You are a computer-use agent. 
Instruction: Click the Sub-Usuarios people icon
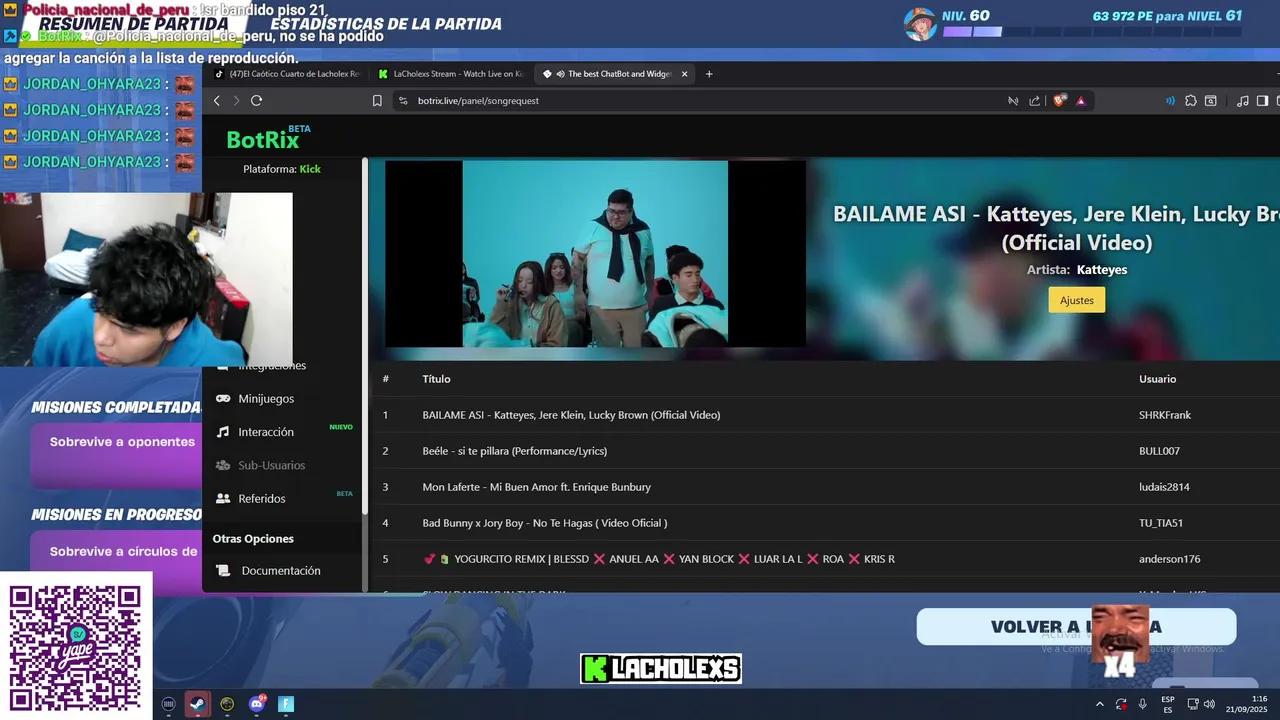pyautogui.click(x=223, y=465)
